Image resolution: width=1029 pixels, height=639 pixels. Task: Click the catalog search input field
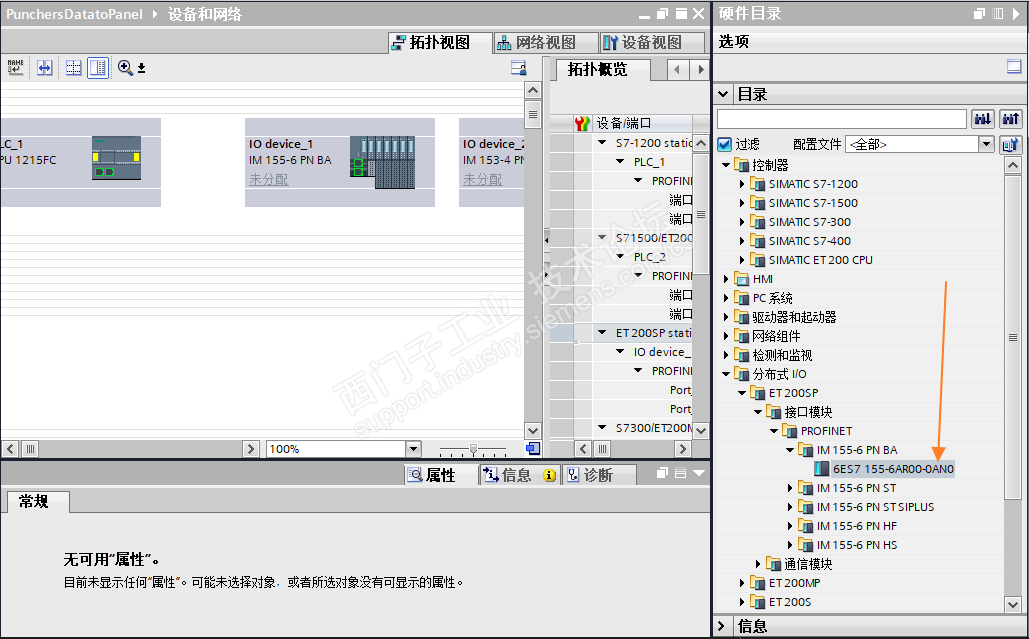[x=842, y=119]
